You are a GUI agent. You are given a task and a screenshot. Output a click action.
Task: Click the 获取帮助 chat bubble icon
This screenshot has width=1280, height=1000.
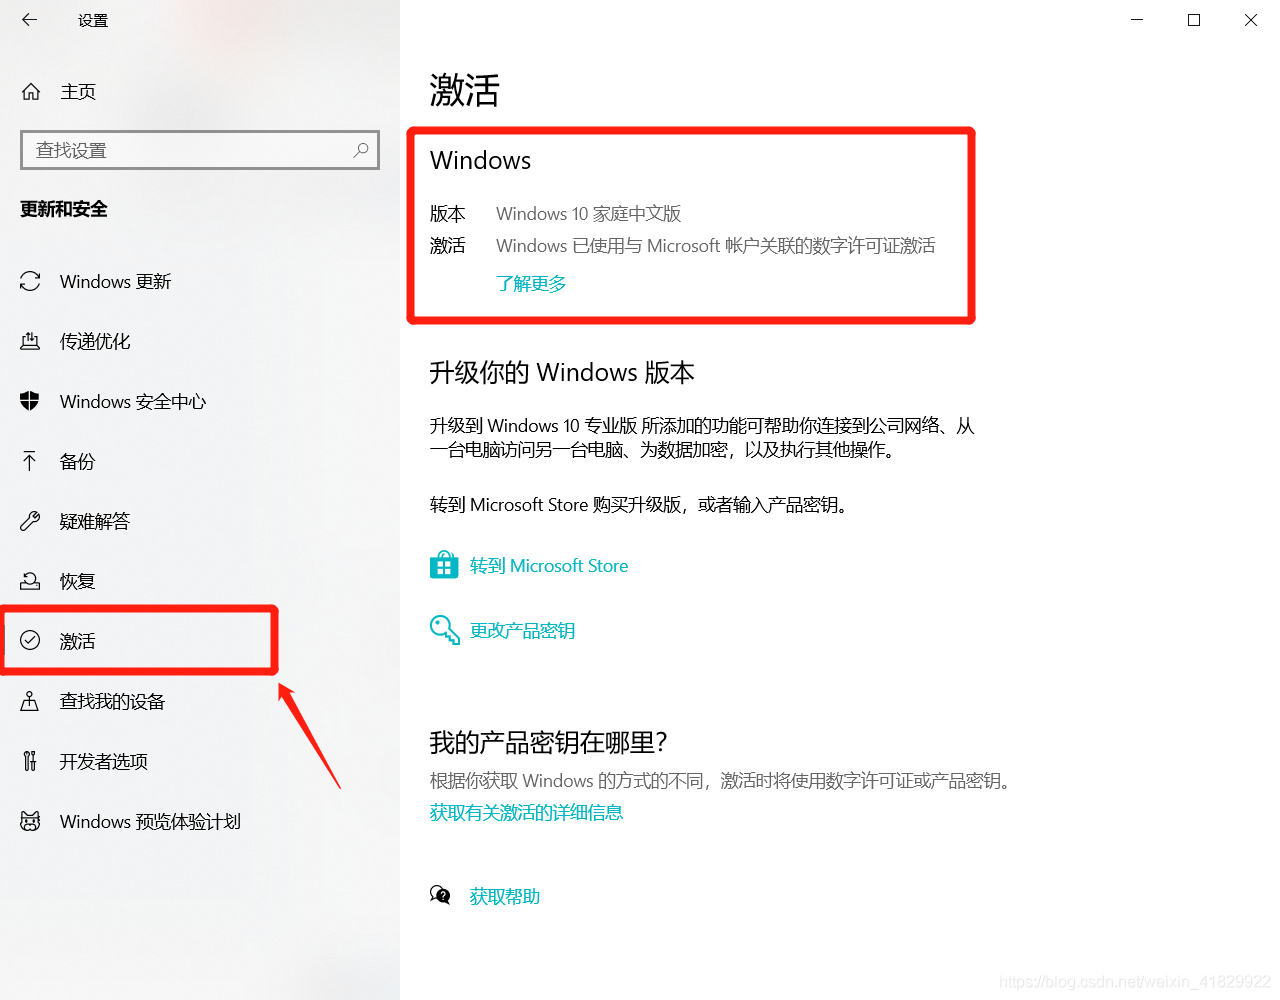pyautogui.click(x=440, y=895)
